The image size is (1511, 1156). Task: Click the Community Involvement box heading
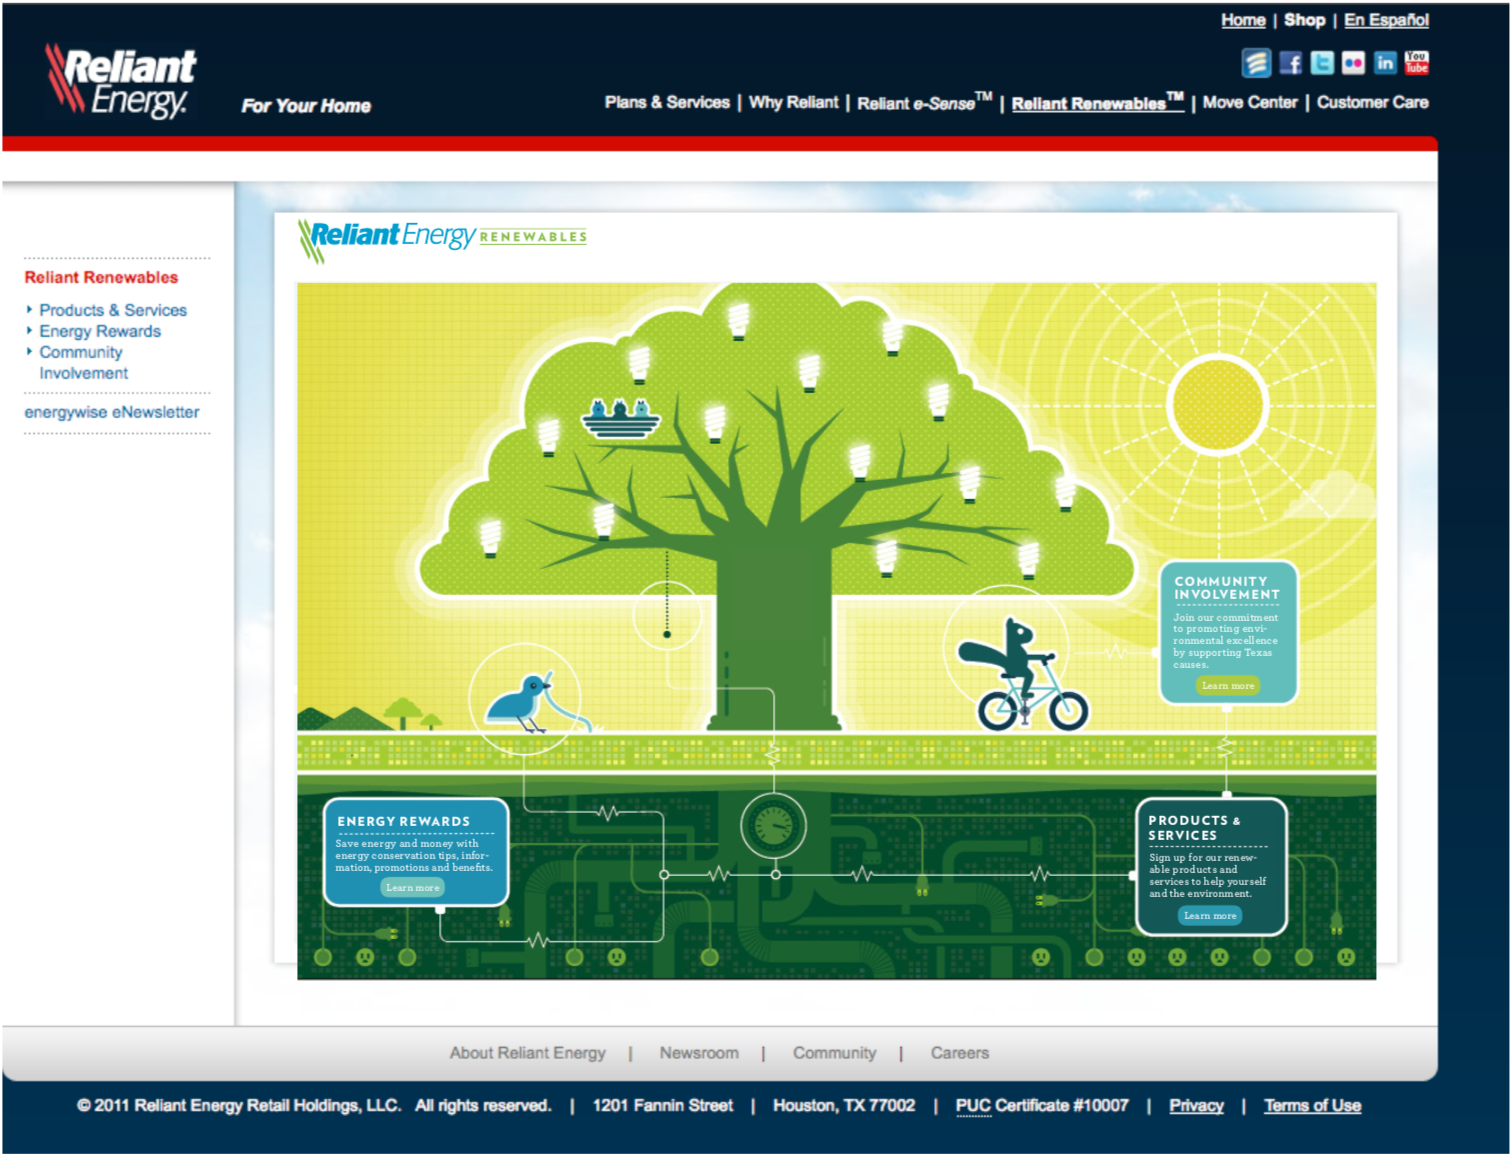pyautogui.click(x=1227, y=588)
